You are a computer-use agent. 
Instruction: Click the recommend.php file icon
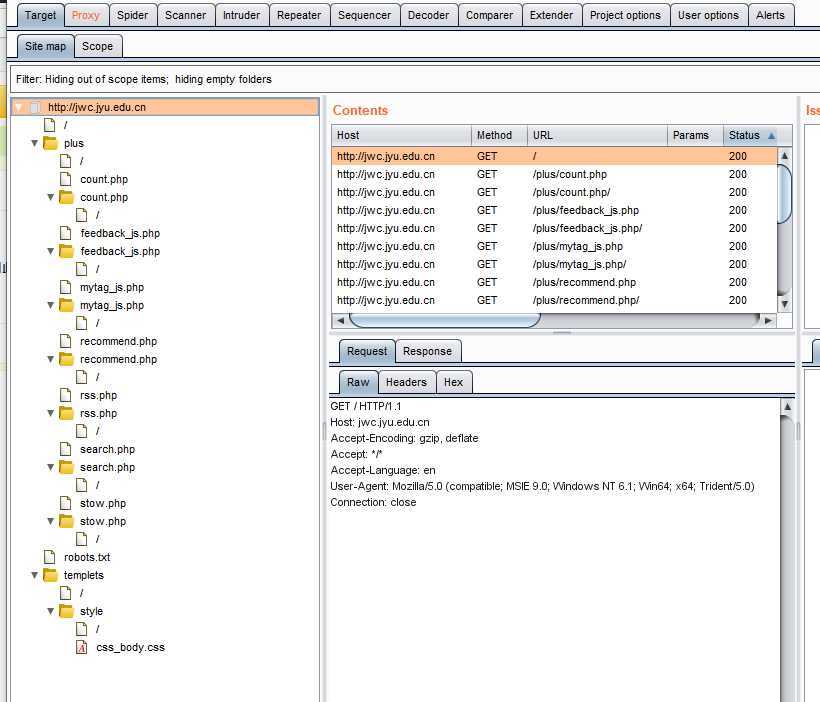[x=66, y=341]
